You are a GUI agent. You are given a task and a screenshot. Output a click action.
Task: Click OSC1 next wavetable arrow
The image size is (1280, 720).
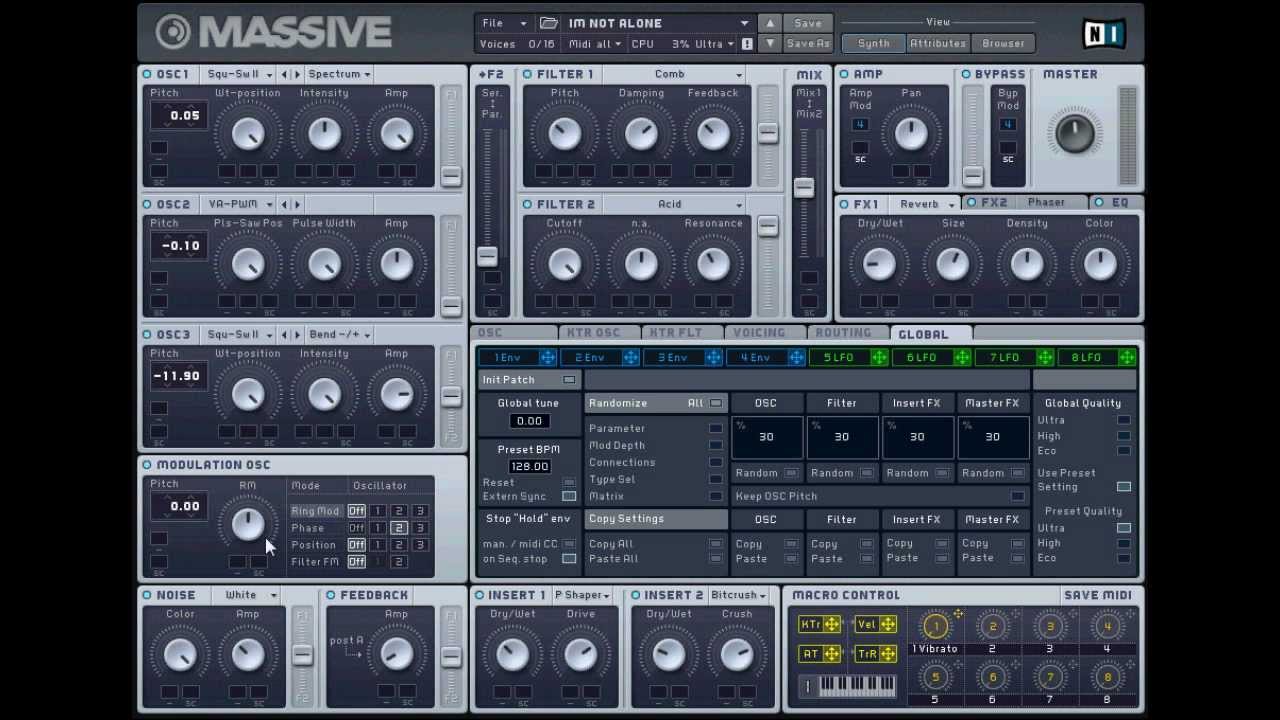click(x=297, y=74)
